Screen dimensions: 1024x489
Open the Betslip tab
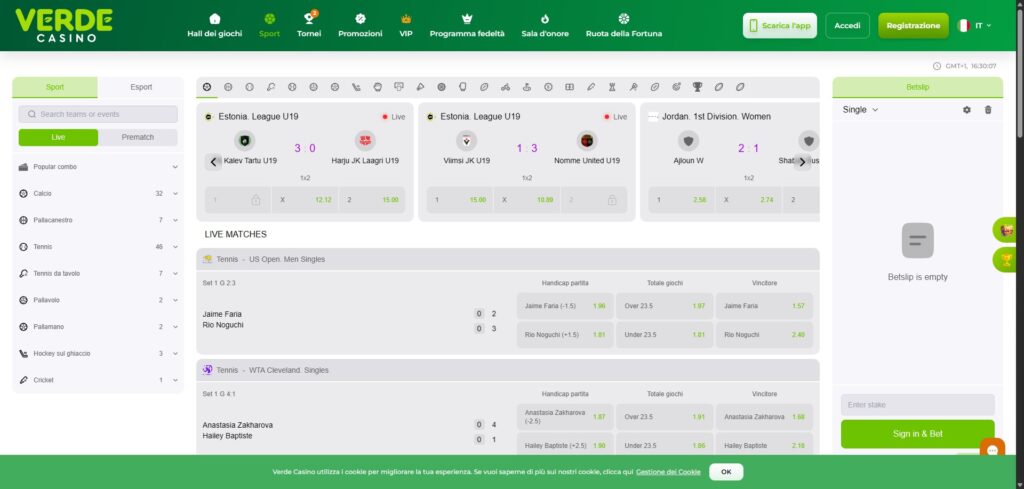(x=918, y=87)
